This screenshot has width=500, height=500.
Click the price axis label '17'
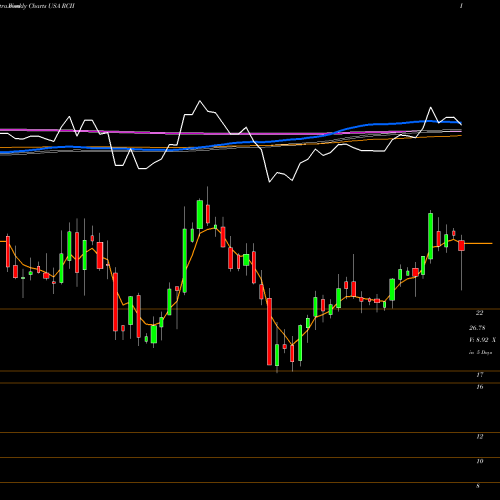point(480,375)
